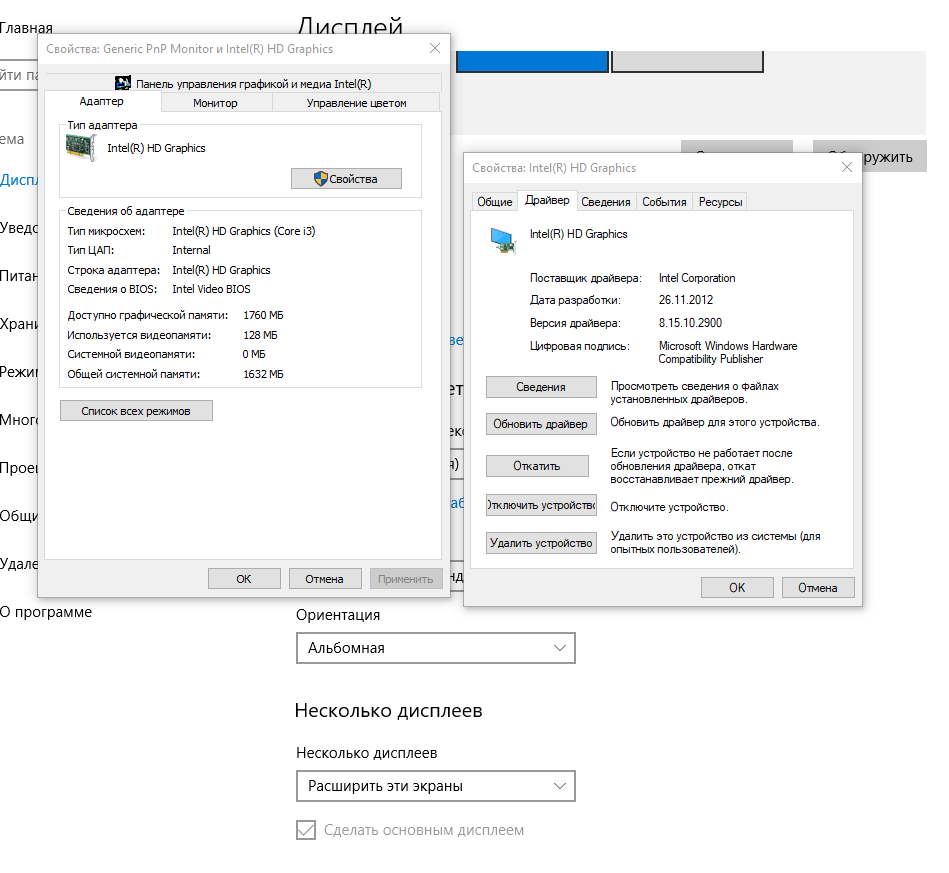Screen dimensions: 949x873
Task: Click the display adapter icon in the Driver tab
Action: pos(502,240)
